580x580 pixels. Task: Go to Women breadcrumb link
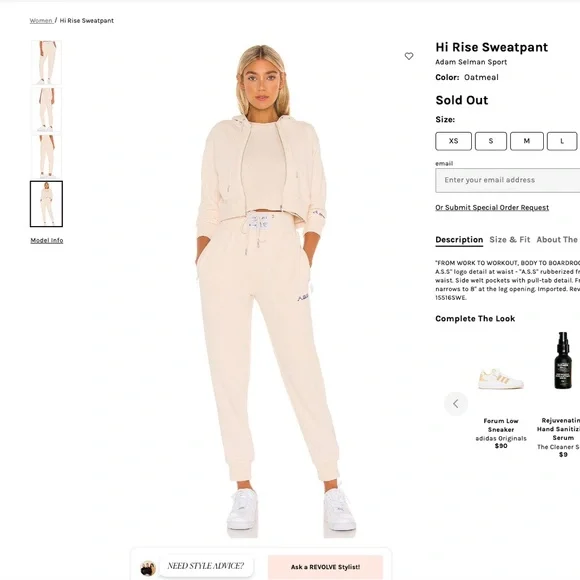tap(41, 21)
